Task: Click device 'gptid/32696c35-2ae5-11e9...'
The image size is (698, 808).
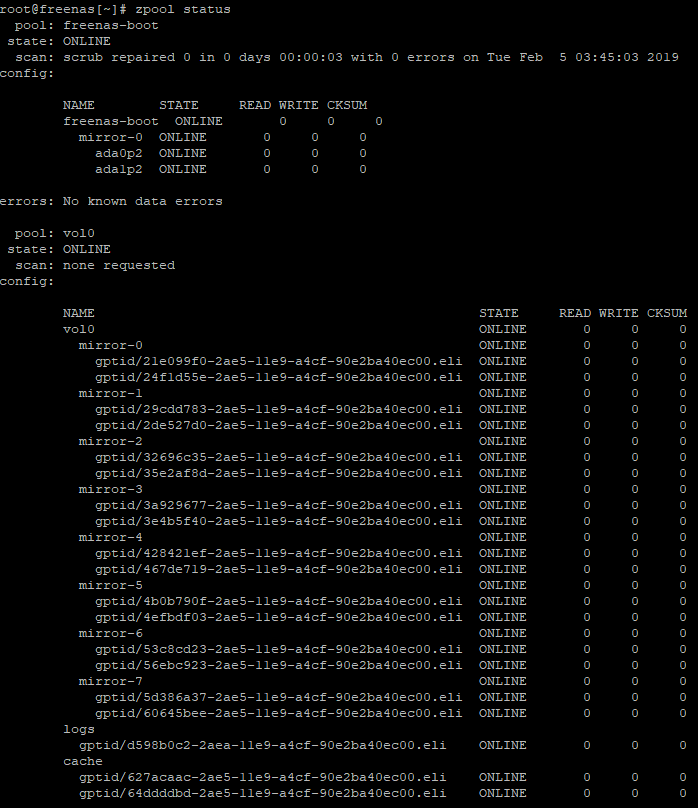Action: pos(279,458)
